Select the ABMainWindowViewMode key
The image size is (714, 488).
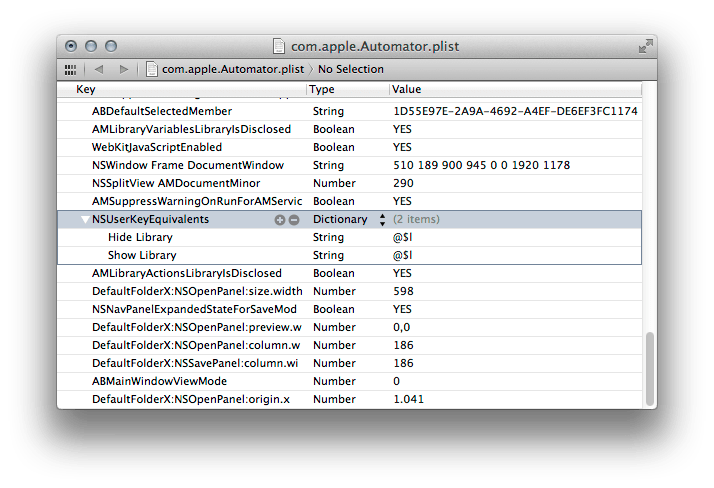(159, 381)
